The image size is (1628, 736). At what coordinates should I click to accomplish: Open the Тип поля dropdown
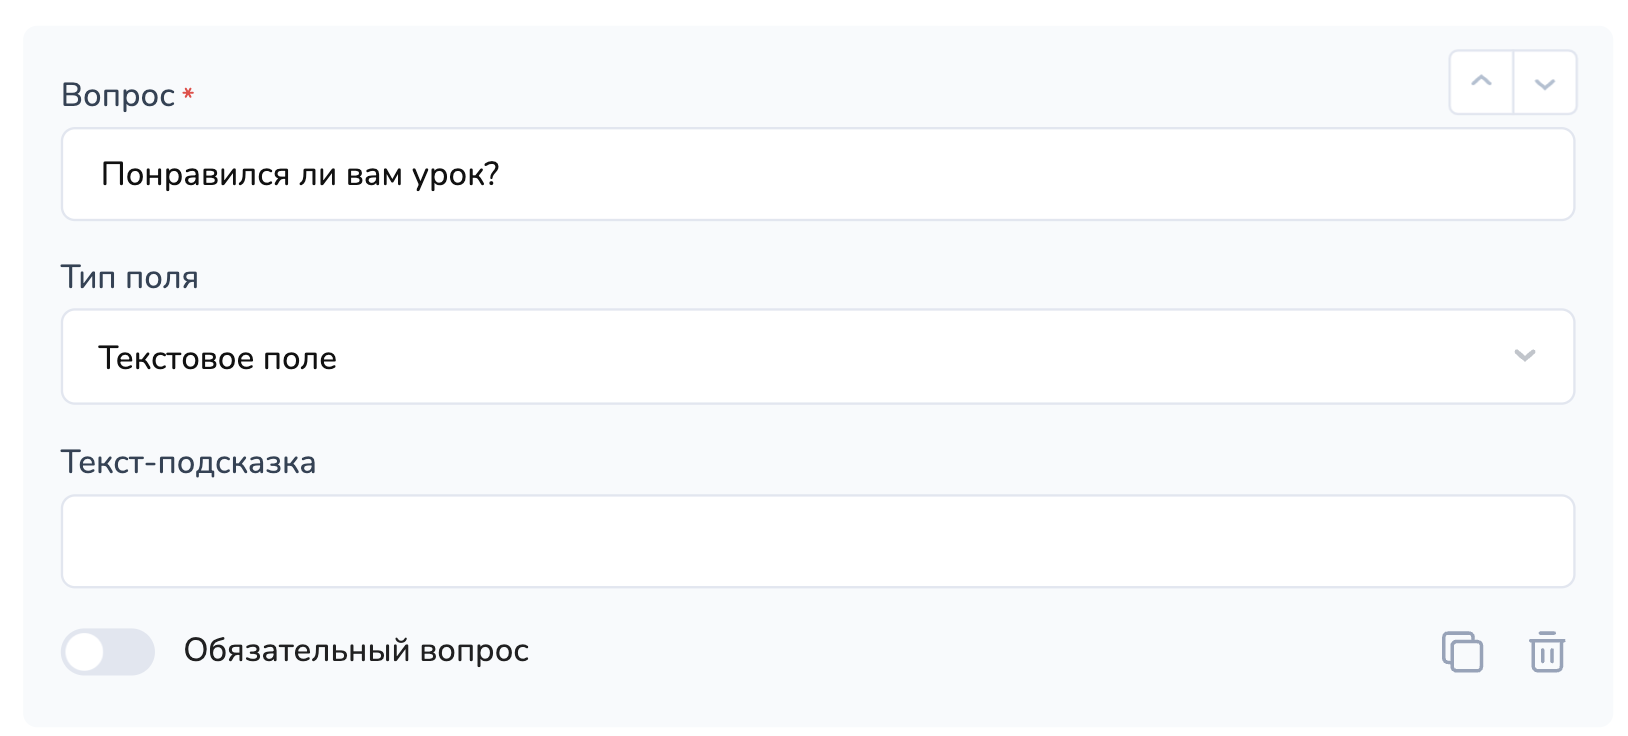coord(817,357)
